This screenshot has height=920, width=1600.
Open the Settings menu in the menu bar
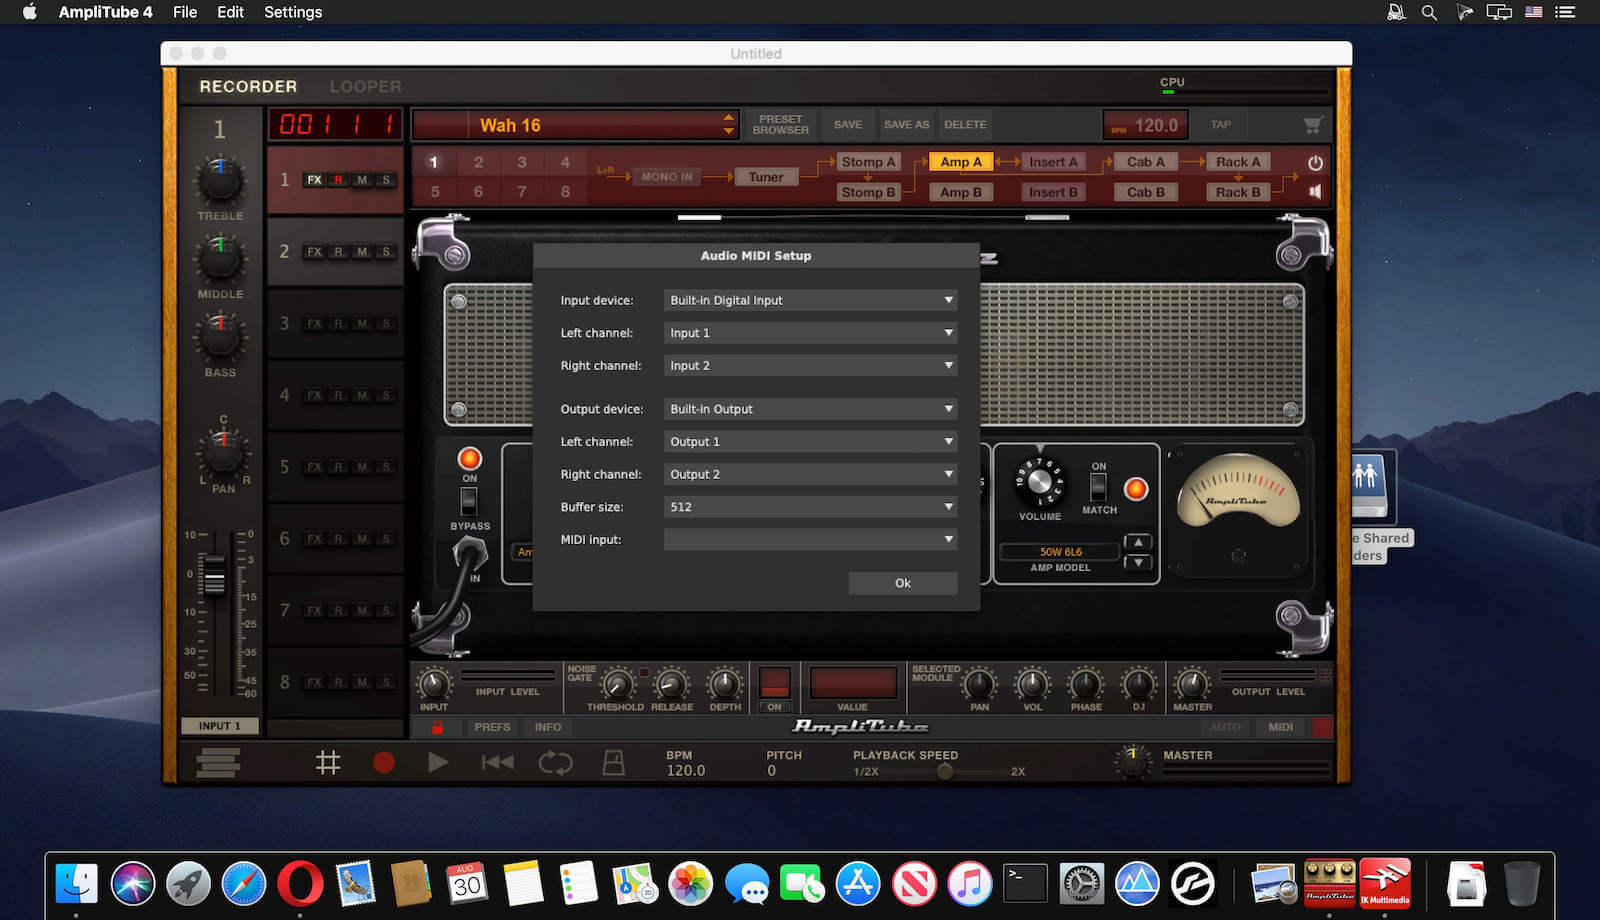coord(292,12)
